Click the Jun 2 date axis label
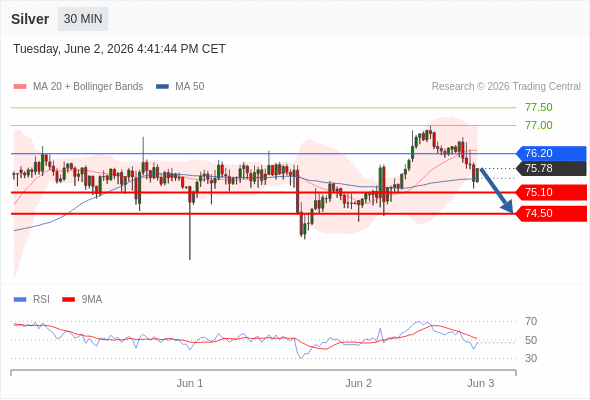The image size is (590, 400). coord(359,383)
